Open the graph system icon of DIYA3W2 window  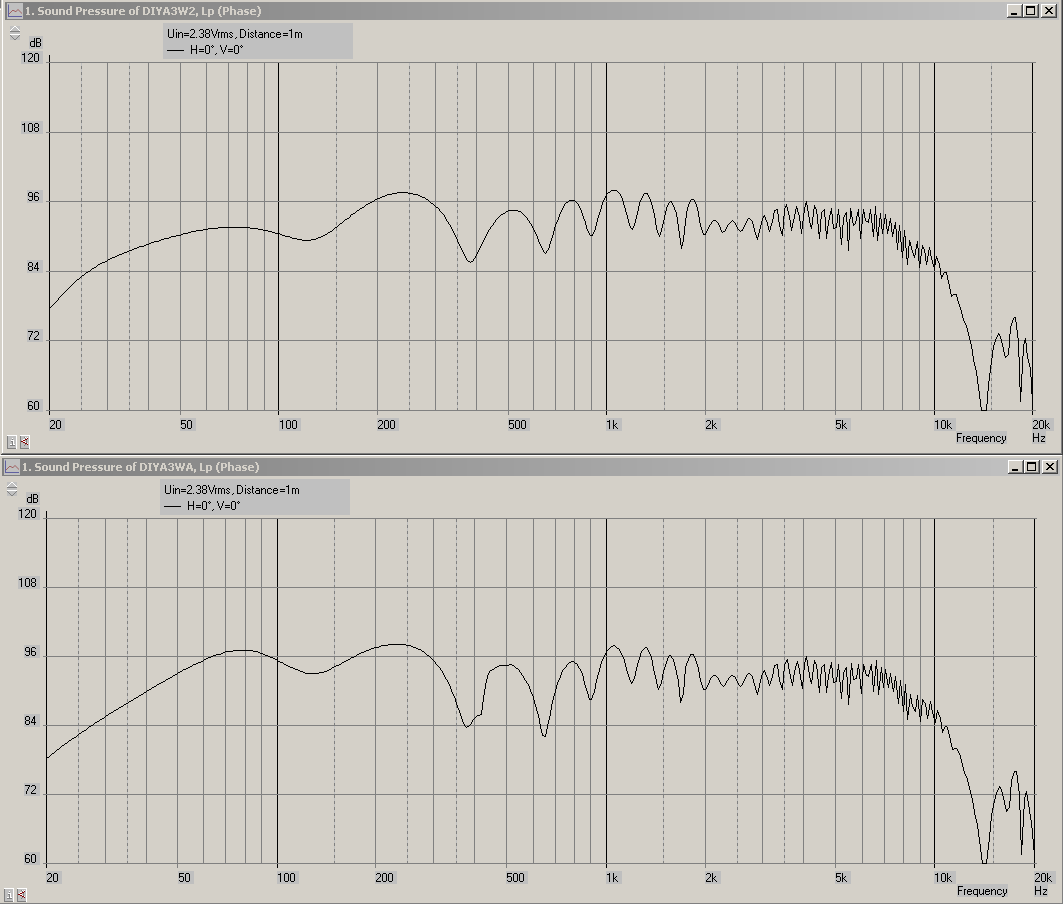tap(14, 11)
